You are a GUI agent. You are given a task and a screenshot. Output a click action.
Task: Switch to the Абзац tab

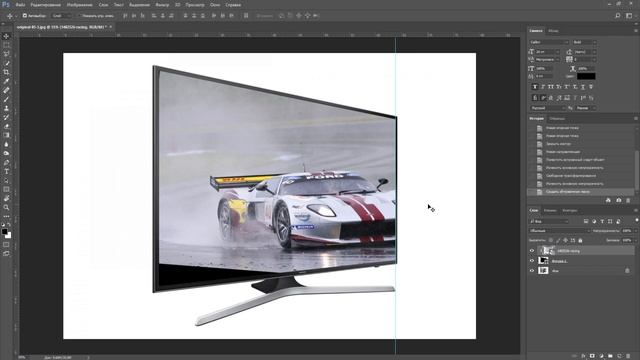553,31
